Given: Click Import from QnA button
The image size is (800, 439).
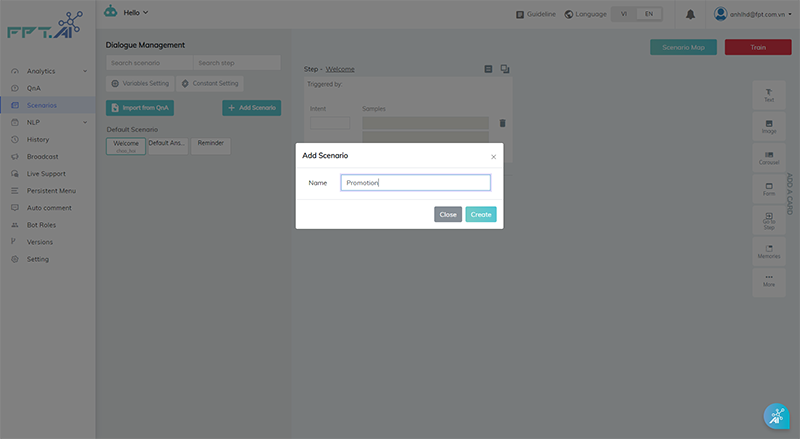Looking at the screenshot, I should [x=140, y=108].
